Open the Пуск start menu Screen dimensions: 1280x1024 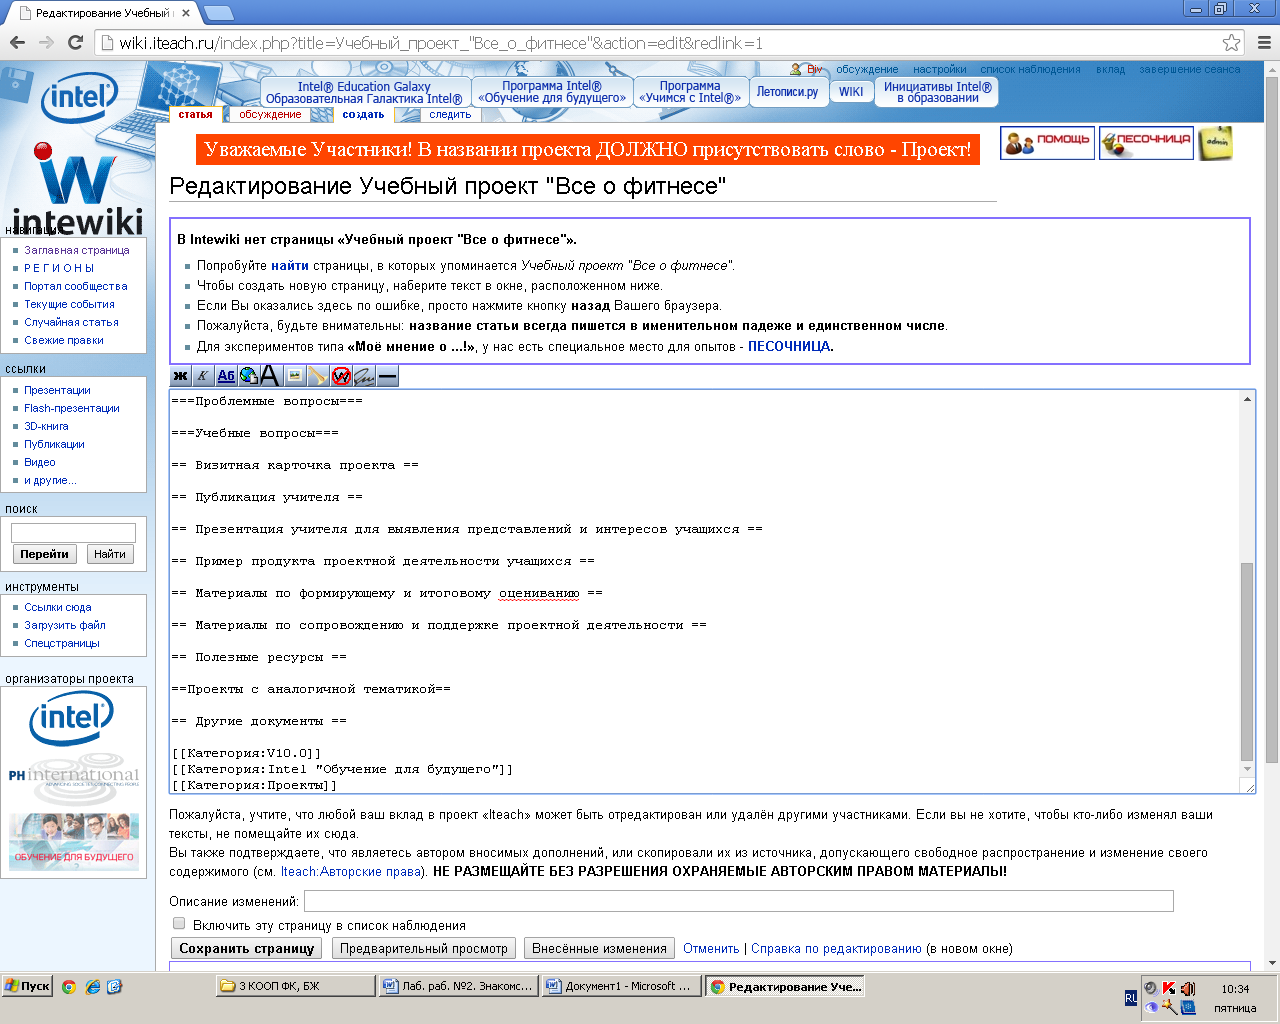tap(27, 986)
